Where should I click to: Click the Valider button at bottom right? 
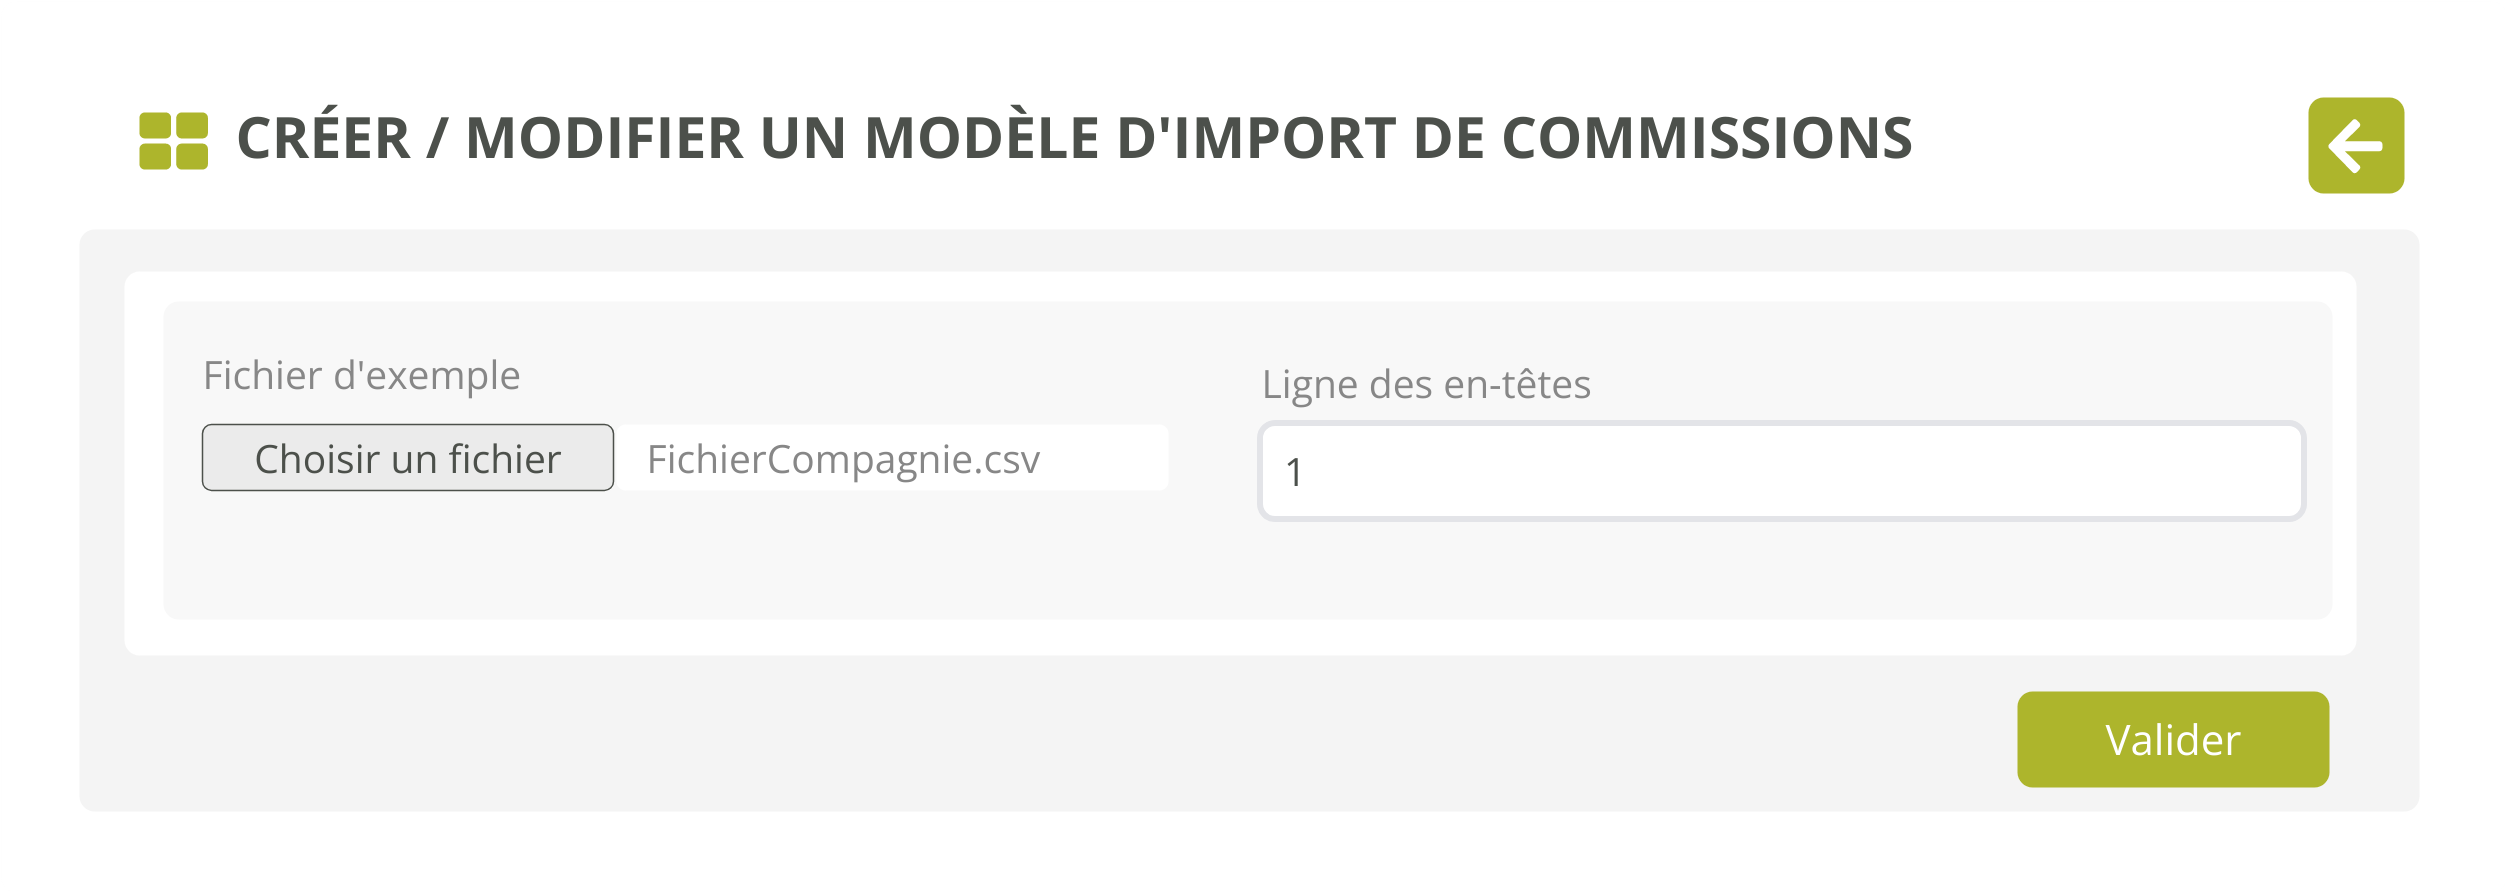click(2172, 739)
